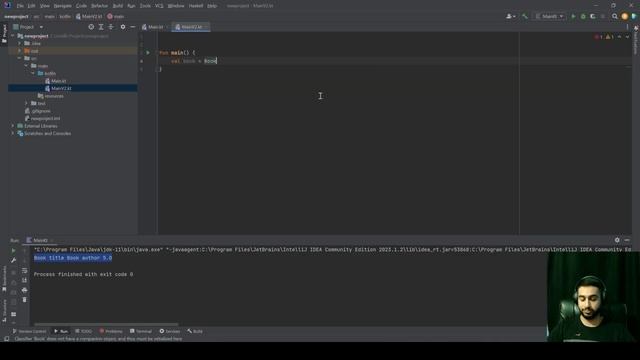
Task: Open the View menu
Action: pos(44,6)
